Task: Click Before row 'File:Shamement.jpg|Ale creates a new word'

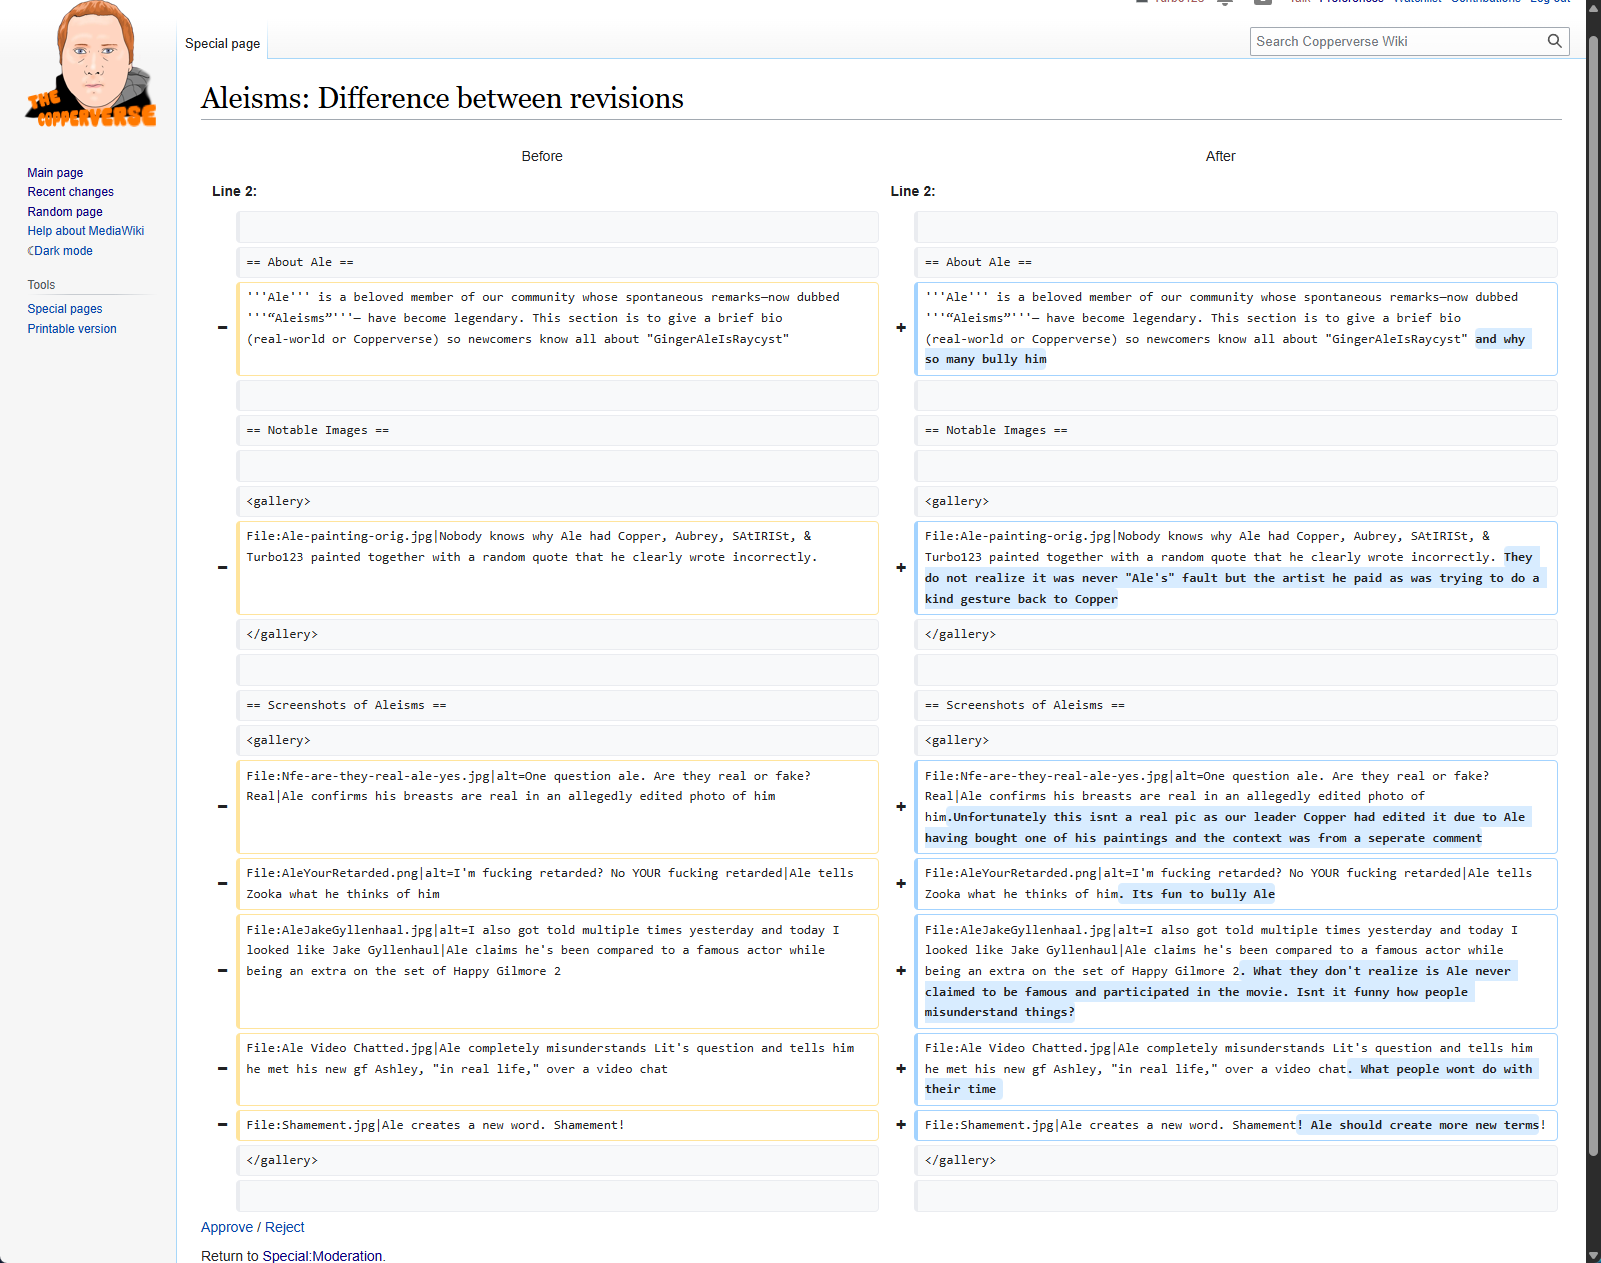Action: click(557, 1125)
